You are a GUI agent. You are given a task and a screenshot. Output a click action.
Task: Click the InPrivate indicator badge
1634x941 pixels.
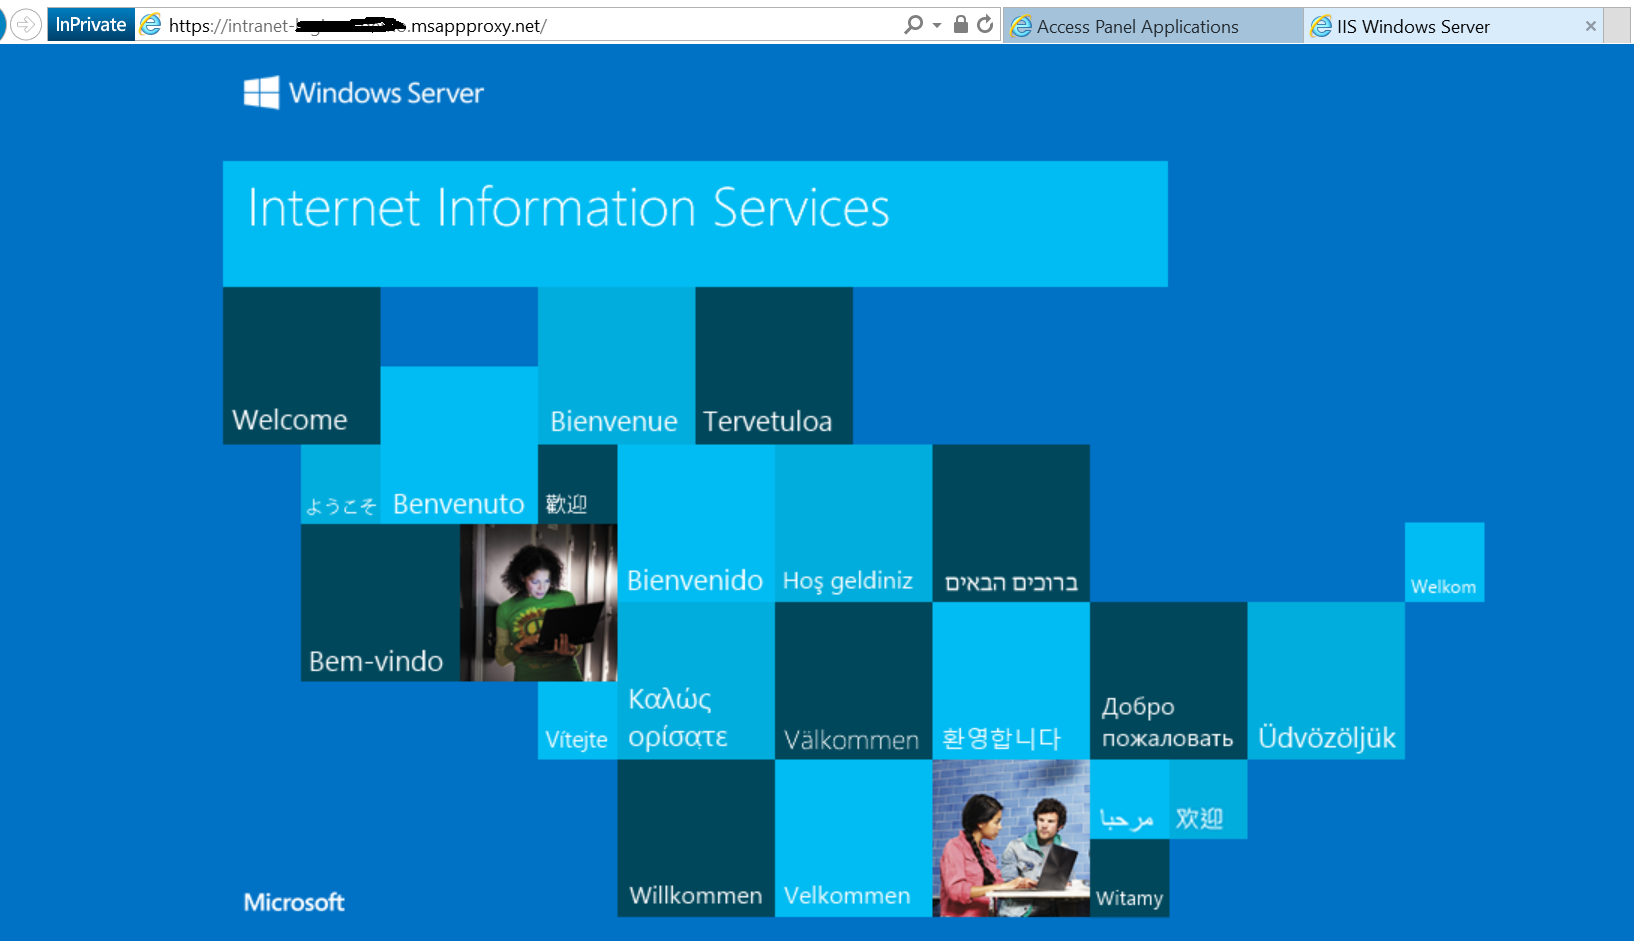91,25
